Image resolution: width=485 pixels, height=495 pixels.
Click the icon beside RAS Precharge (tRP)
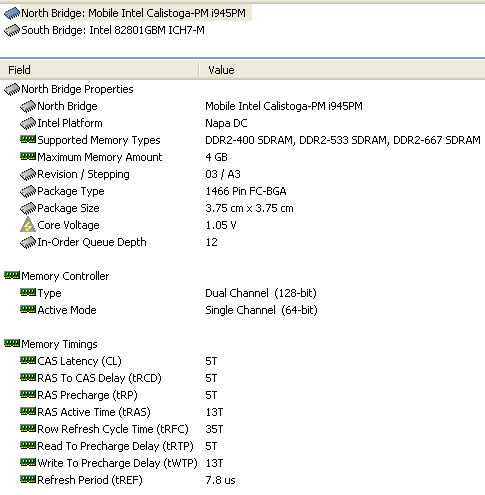click(28, 395)
